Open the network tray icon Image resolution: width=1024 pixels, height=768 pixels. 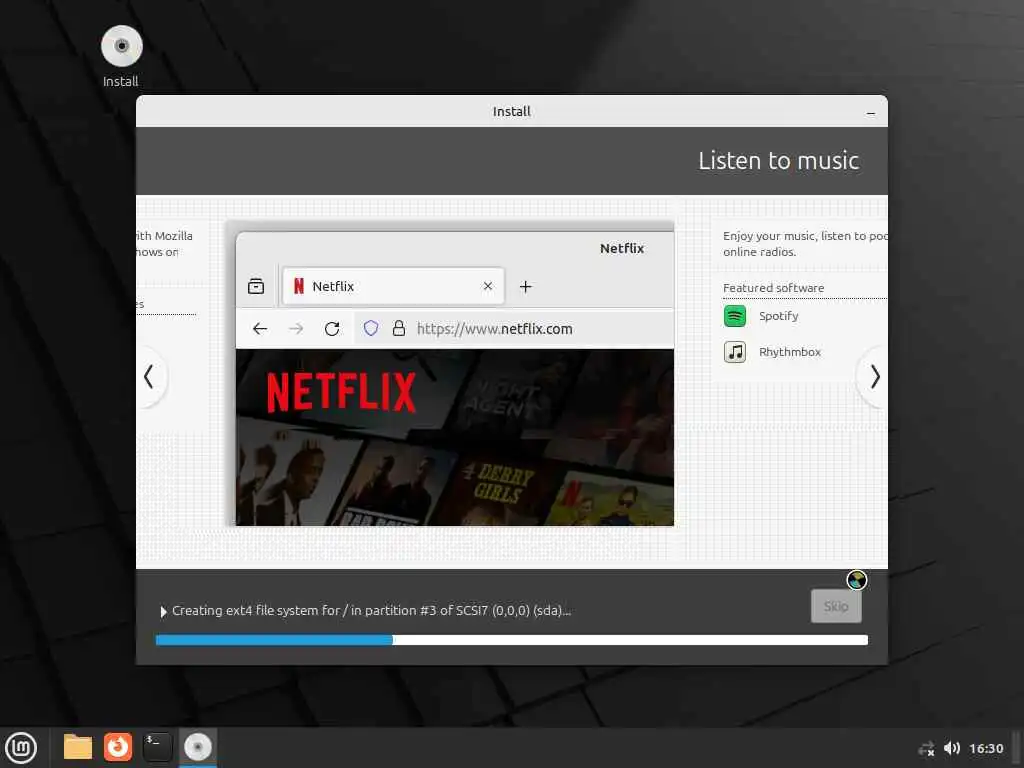926,748
